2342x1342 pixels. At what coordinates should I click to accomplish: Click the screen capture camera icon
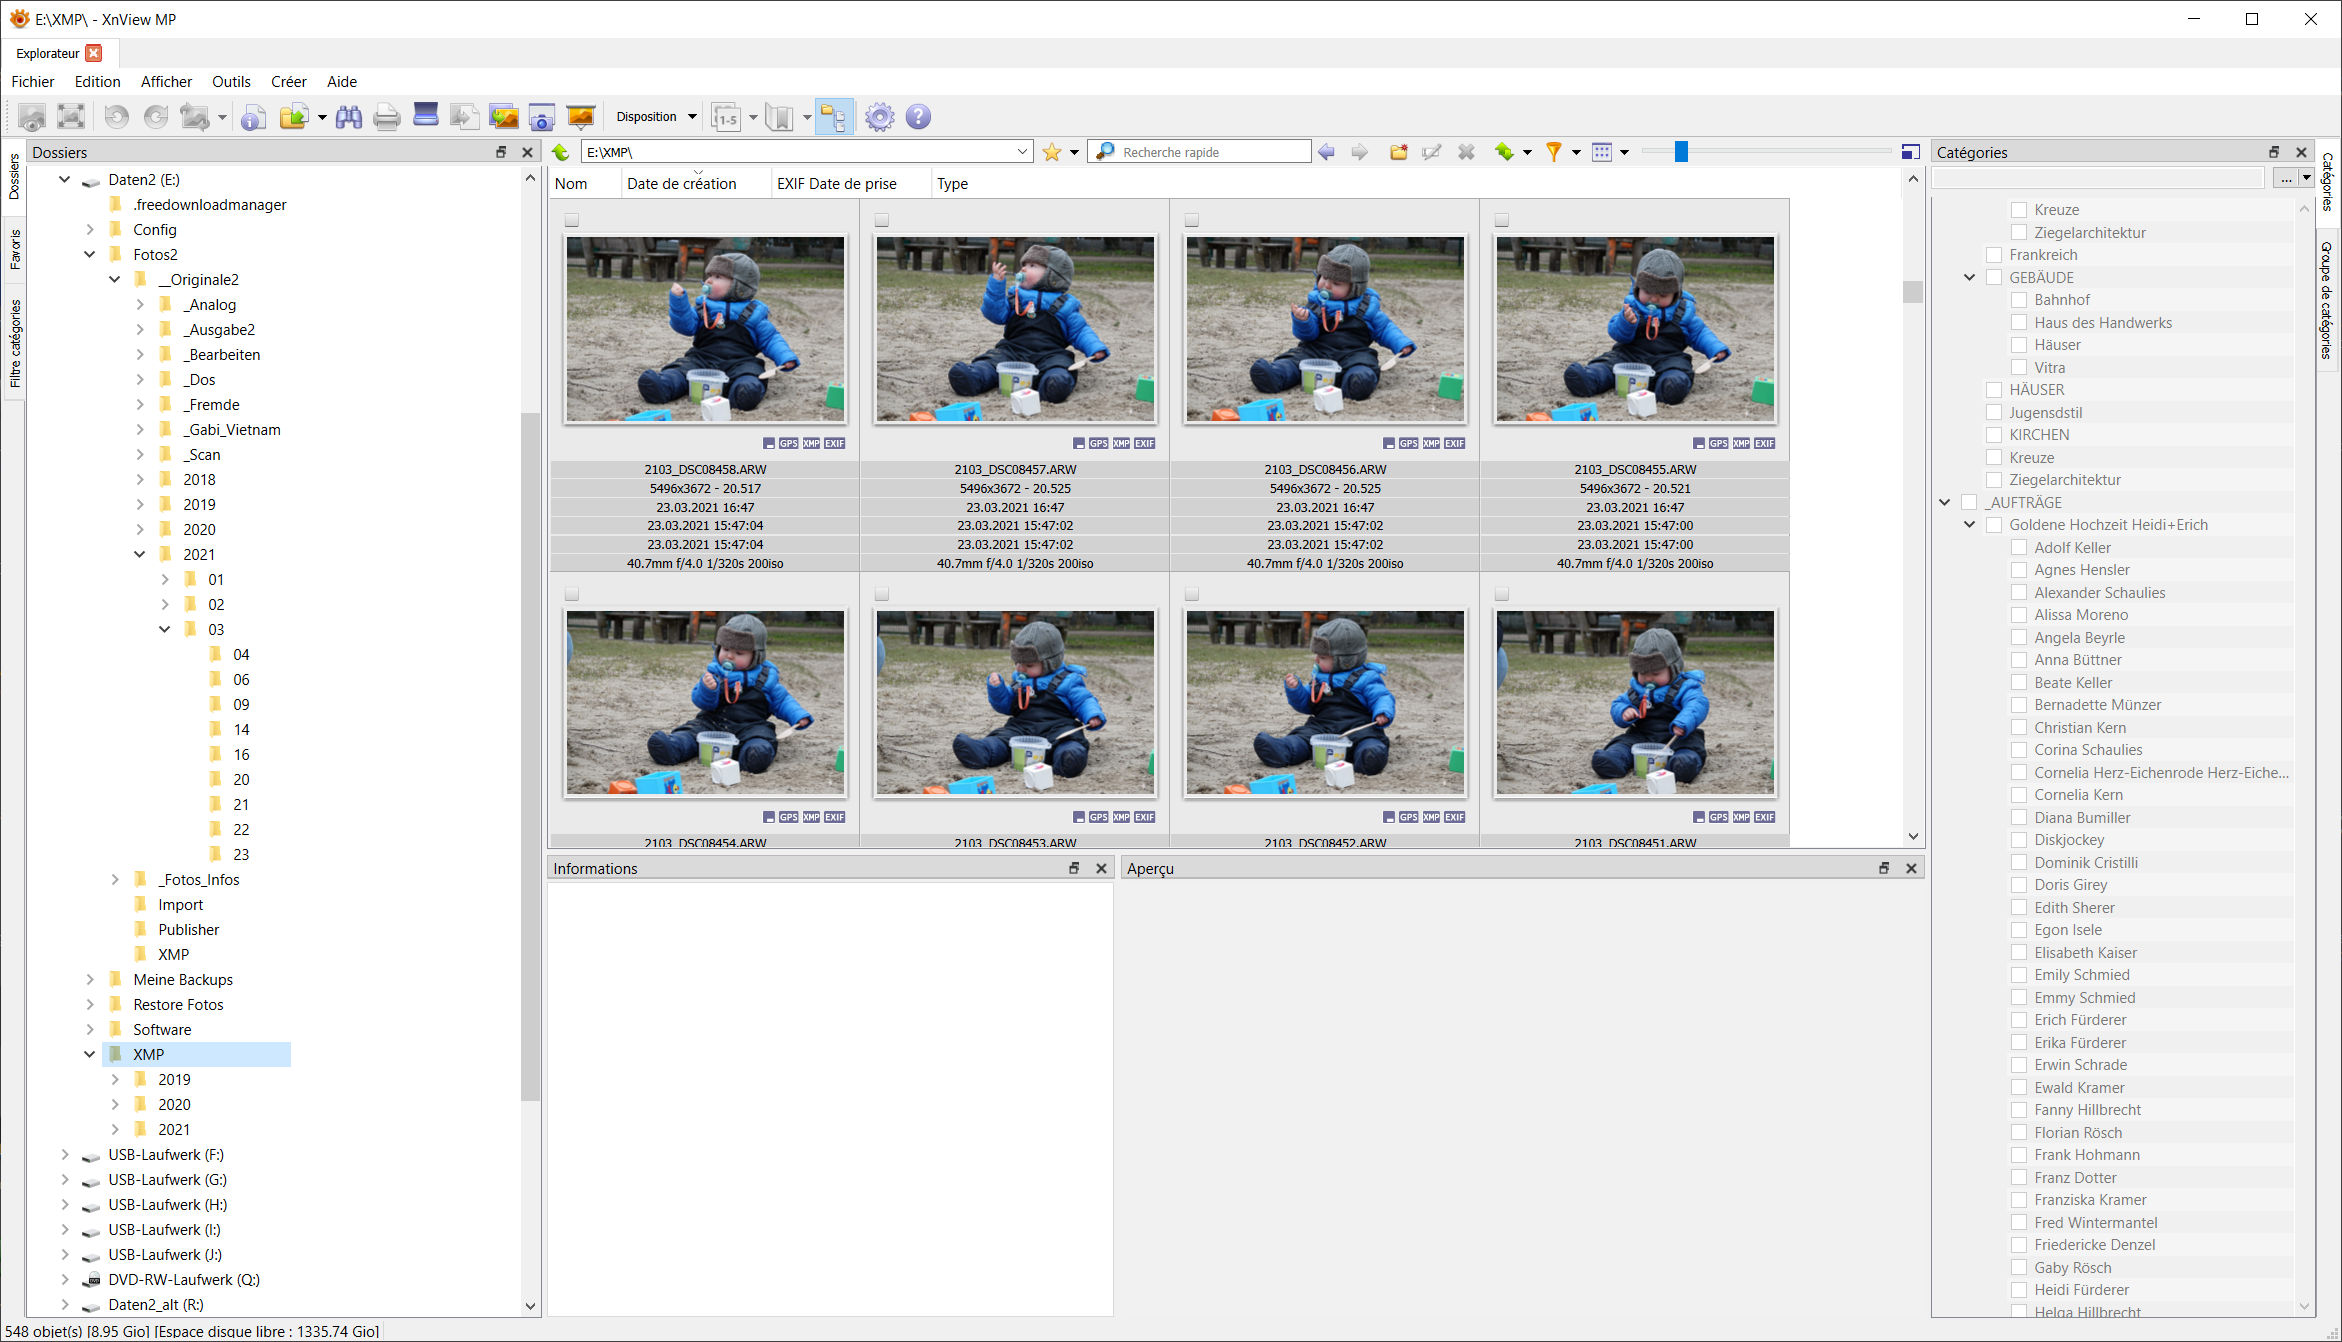coord(541,117)
